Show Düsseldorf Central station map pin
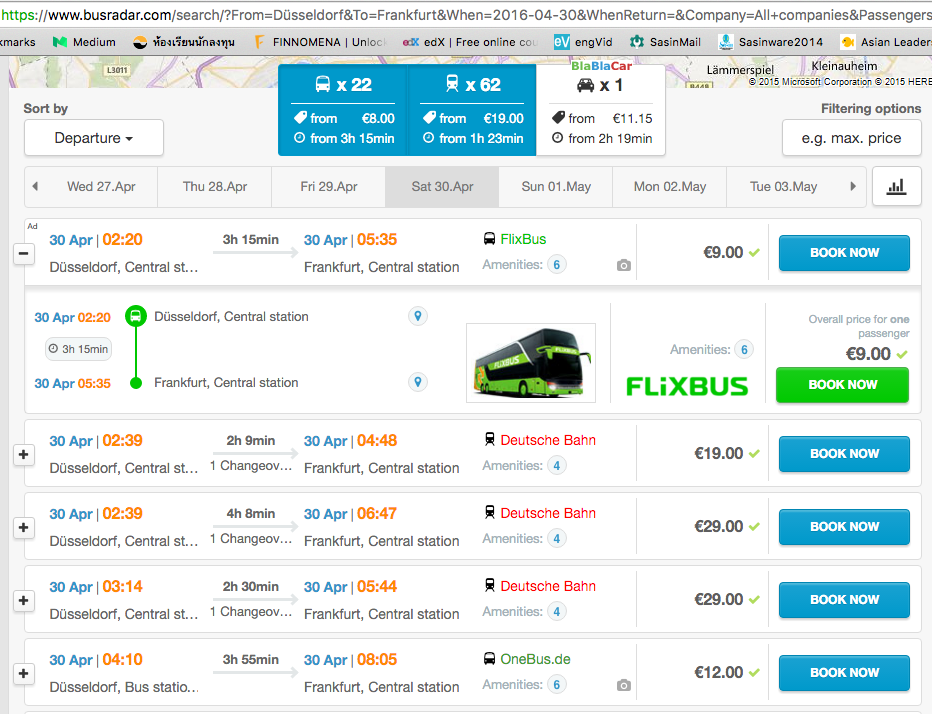The image size is (932, 714). 418,316
